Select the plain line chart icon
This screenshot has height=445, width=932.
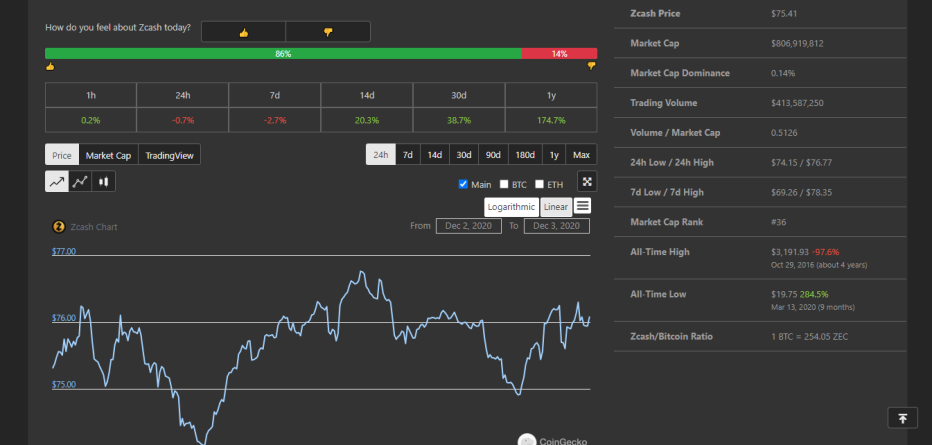pyautogui.click(x=57, y=182)
